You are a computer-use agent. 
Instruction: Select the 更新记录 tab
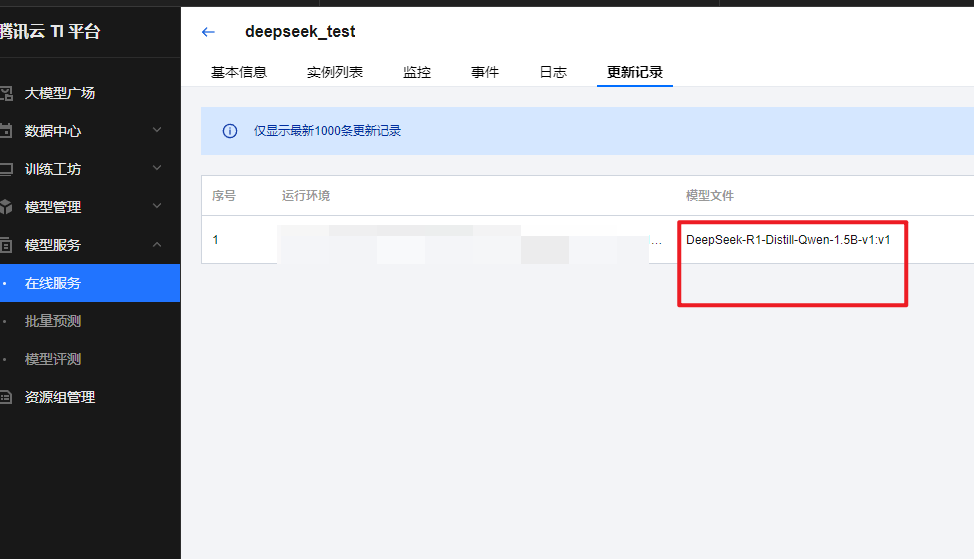(635, 73)
